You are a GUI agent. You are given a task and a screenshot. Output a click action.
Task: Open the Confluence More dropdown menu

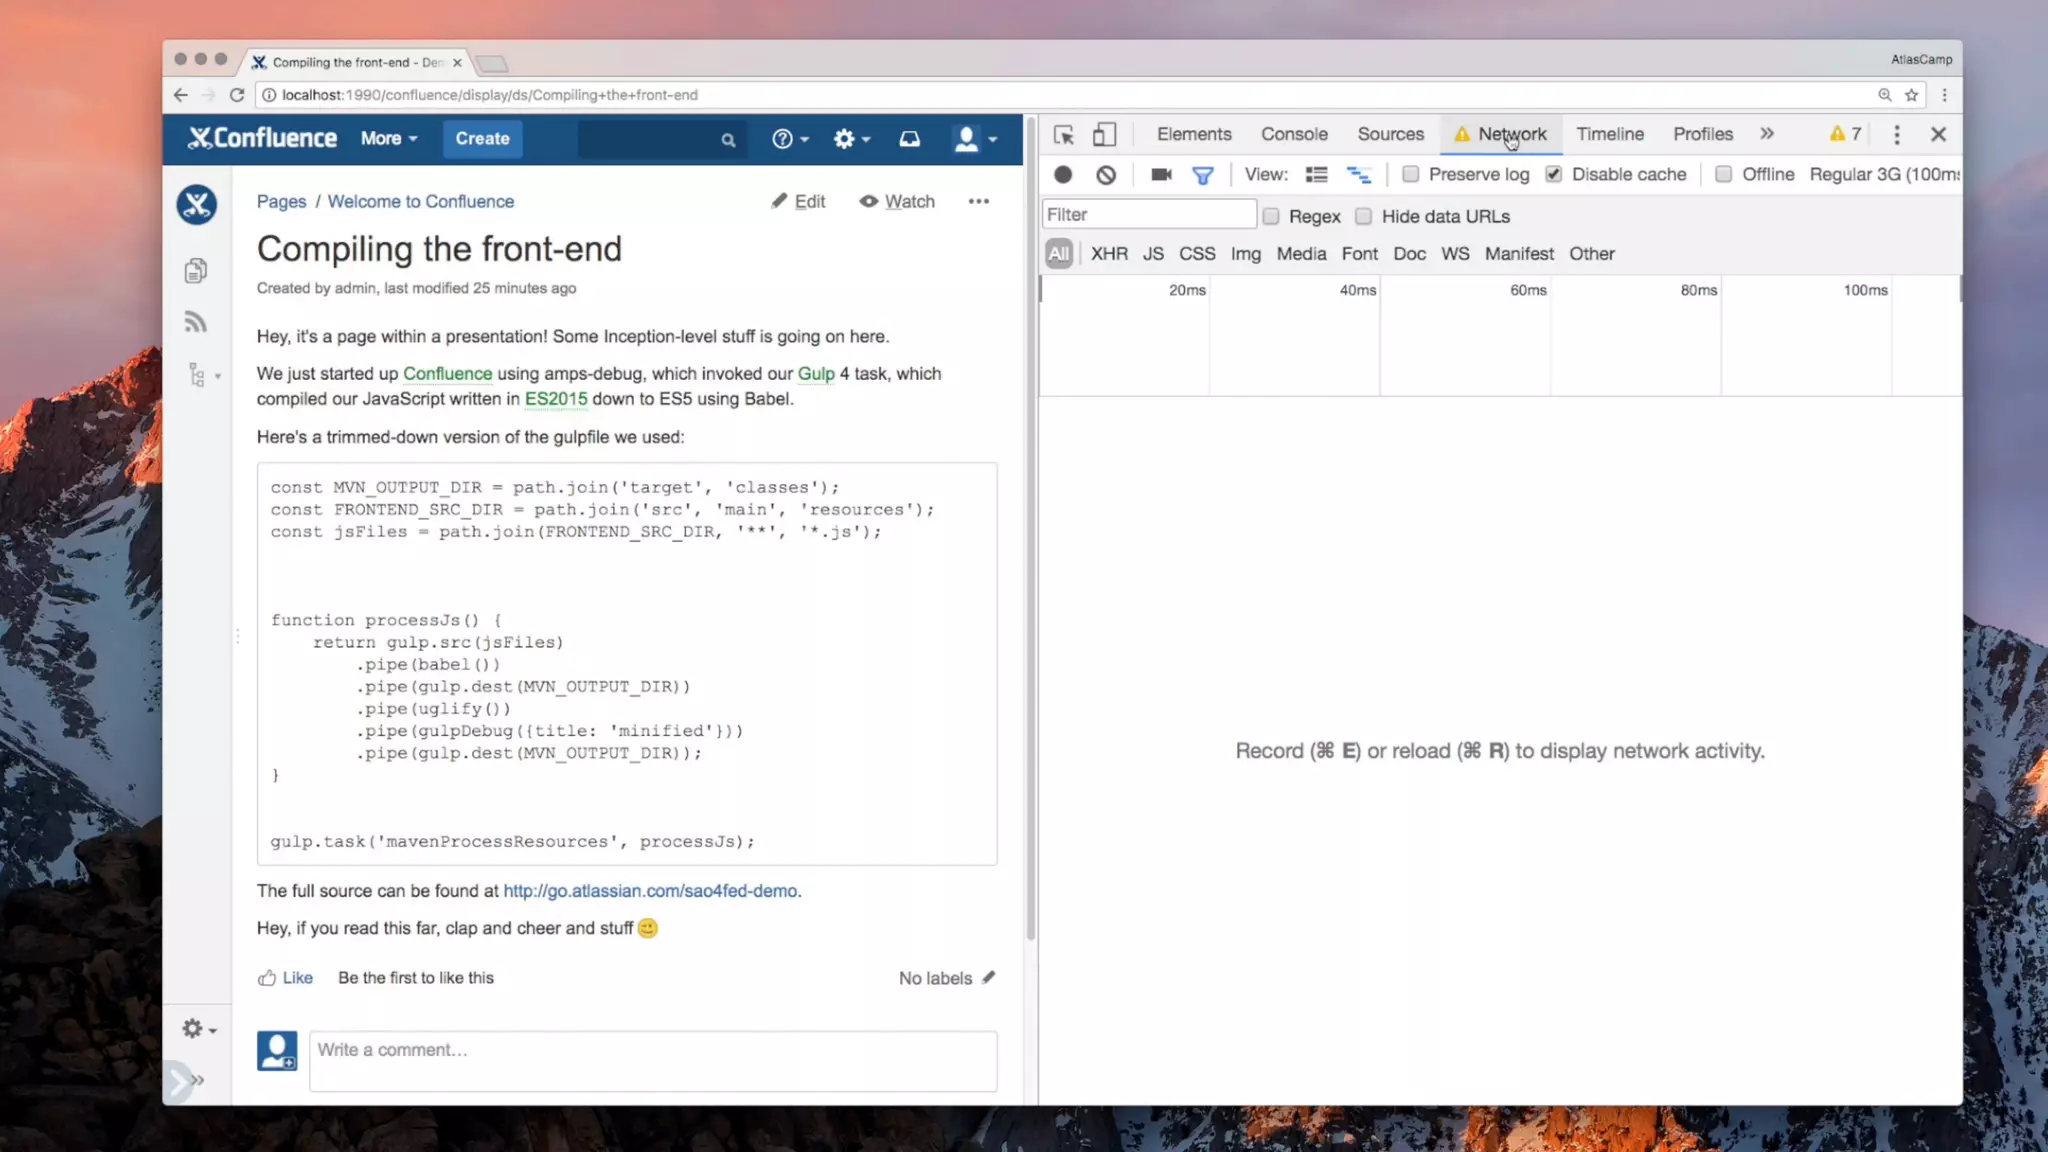[x=388, y=139]
